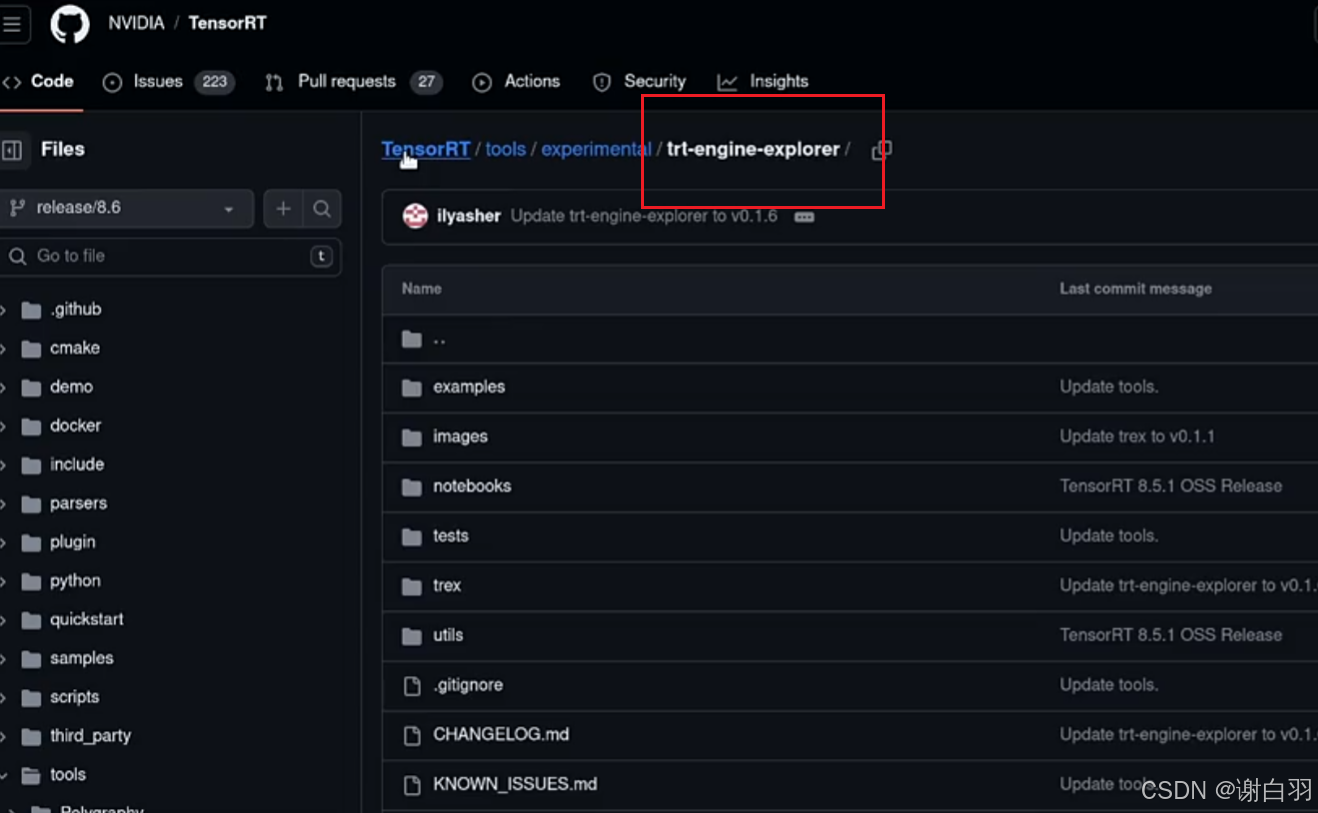Image resolution: width=1318 pixels, height=813 pixels.
Task: Collapse the Files side panel icon
Action: [x=13, y=150]
